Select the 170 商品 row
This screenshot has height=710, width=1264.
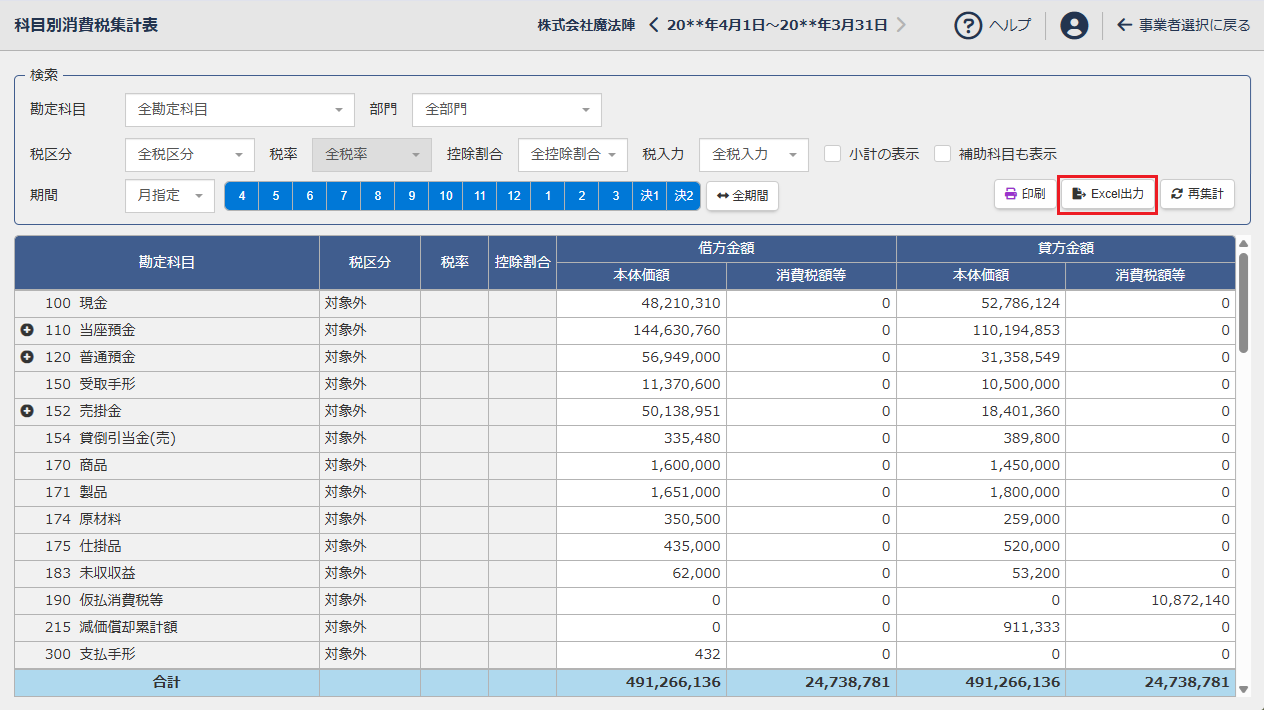pyautogui.click(x=625, y=465)
